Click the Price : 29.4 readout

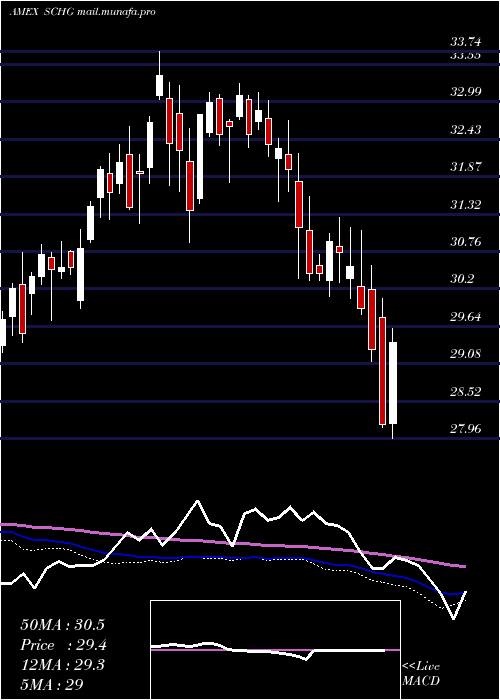63,645
